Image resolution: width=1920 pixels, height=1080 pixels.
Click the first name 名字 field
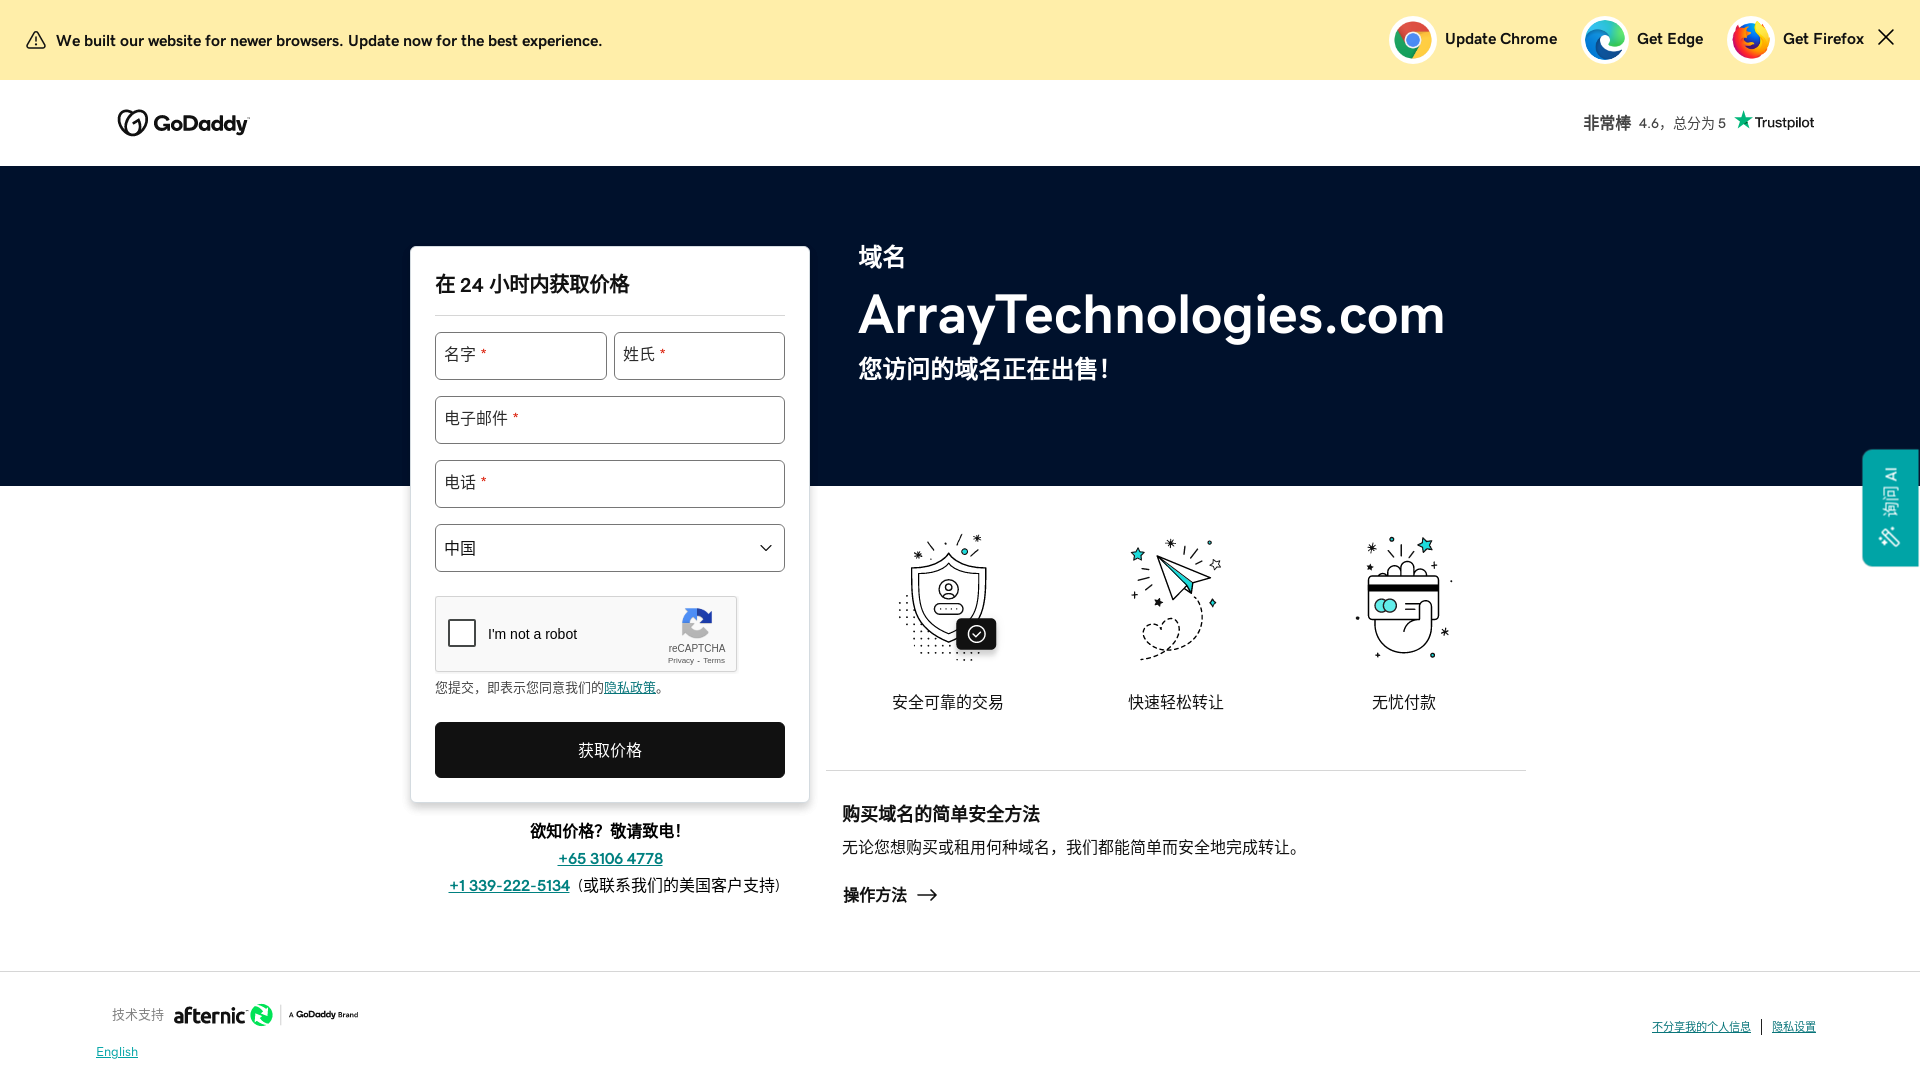[x=520, y=356]
